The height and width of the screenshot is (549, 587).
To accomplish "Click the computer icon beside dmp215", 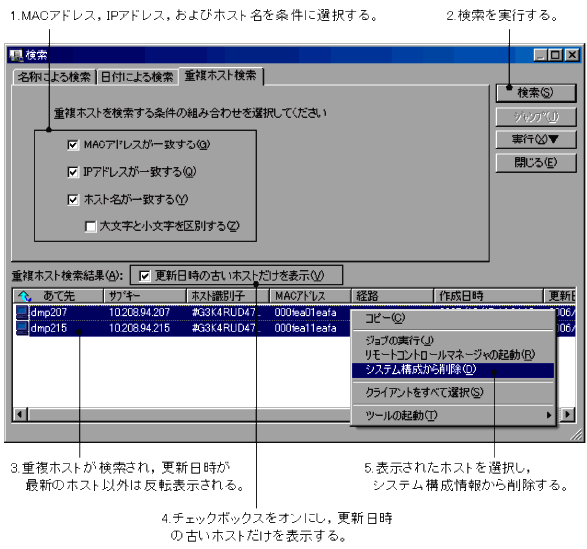I will (x=22, y=328).
